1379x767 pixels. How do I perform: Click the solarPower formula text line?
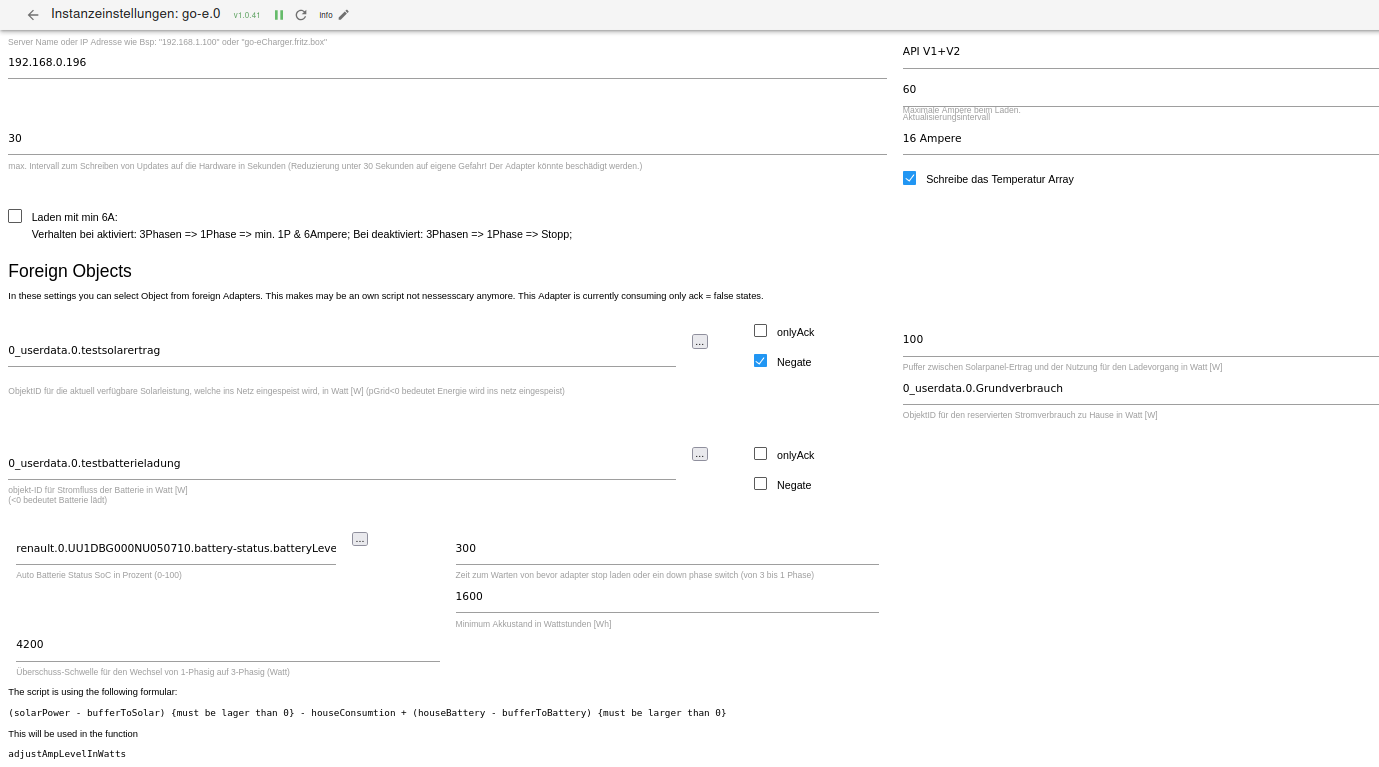click(x=367, y=713)
